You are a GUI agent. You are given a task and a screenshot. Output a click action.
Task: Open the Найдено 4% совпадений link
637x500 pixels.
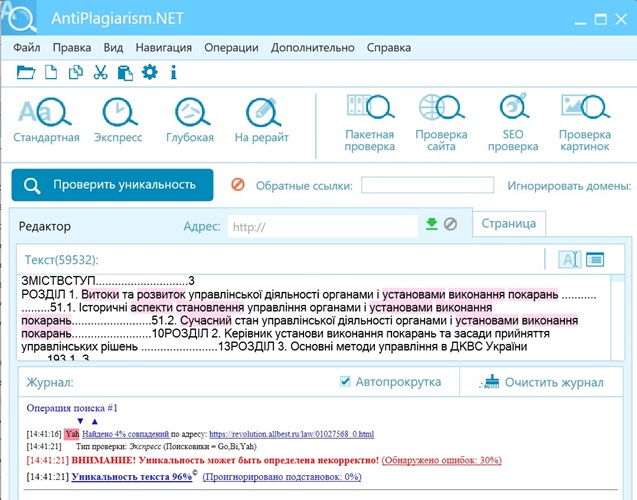pyautogui.click(x=126, y=434)
